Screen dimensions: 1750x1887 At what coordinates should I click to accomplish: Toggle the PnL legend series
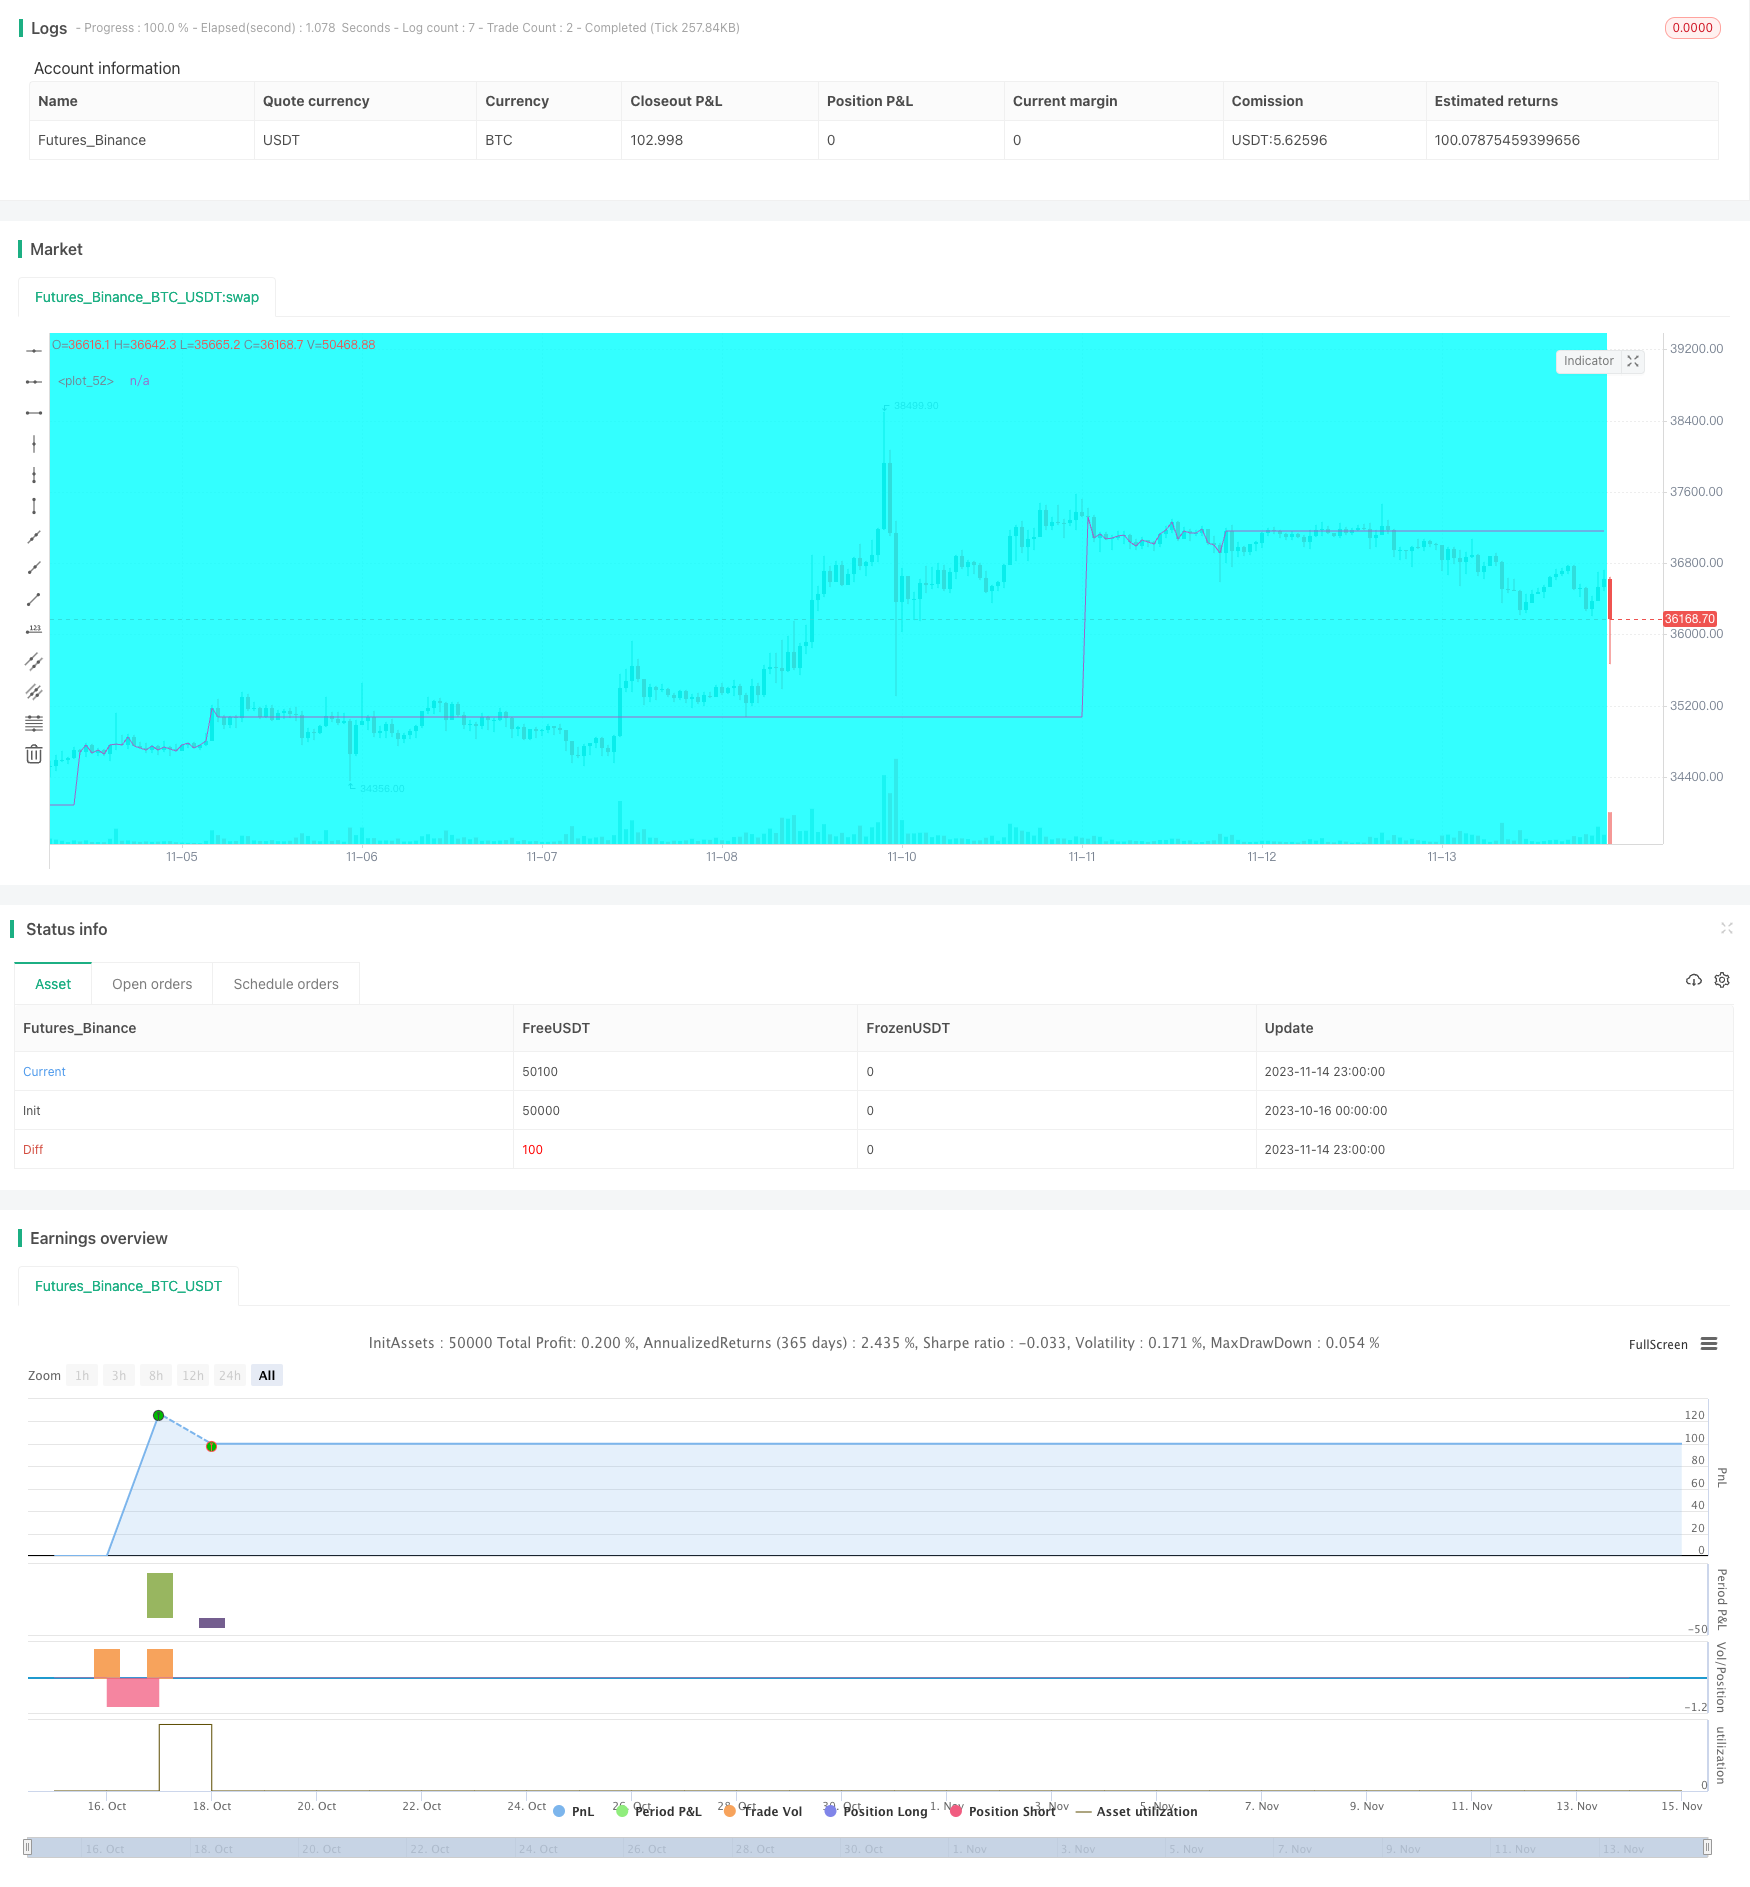coord(574,1811)
